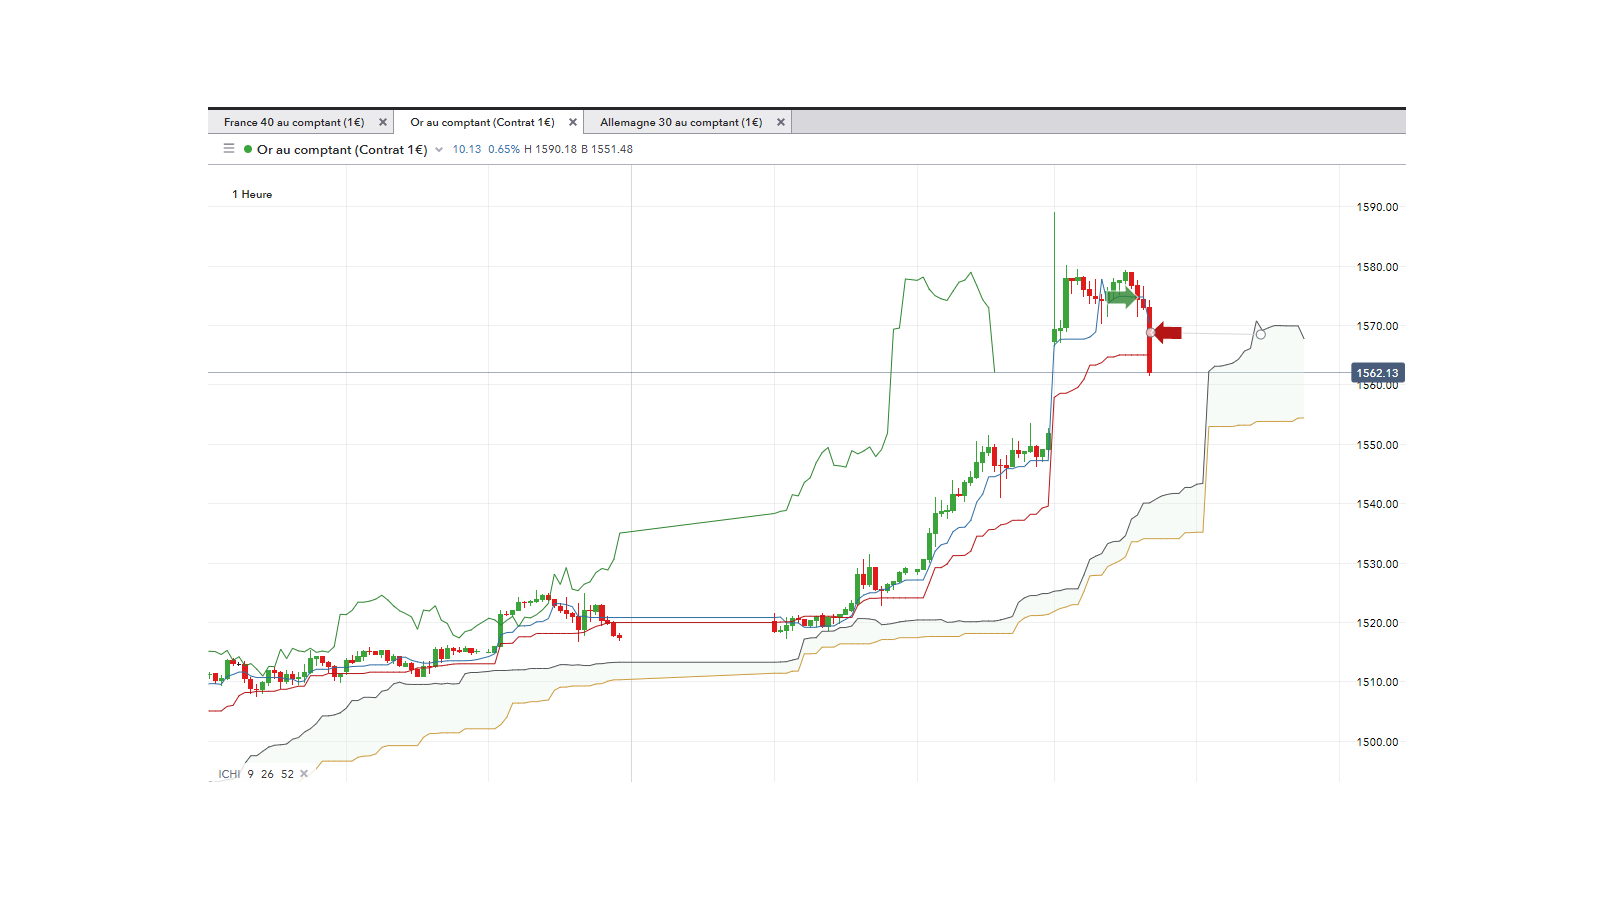Click the 1570.00 price axis label
This screenshot has width=1600, height=900.
click(x=1377, y=327)
